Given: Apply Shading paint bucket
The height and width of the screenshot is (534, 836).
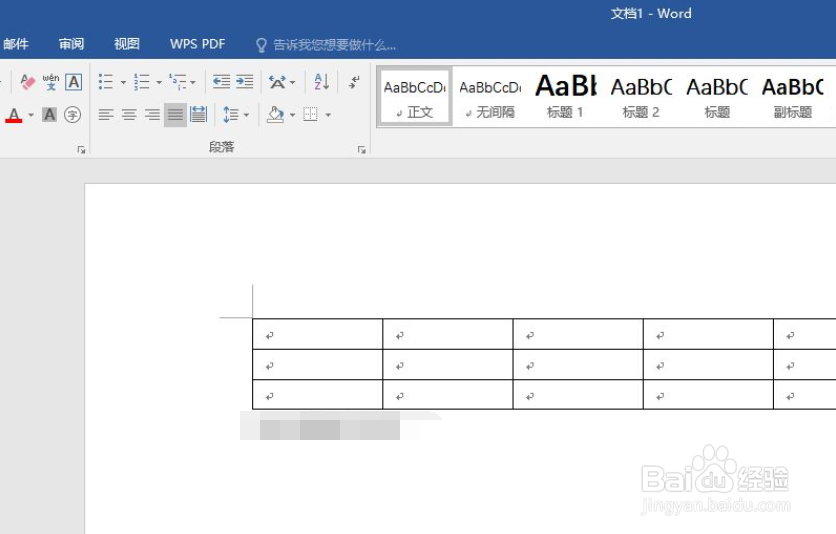Looking at the screenshot, I should tap(275, 115).
